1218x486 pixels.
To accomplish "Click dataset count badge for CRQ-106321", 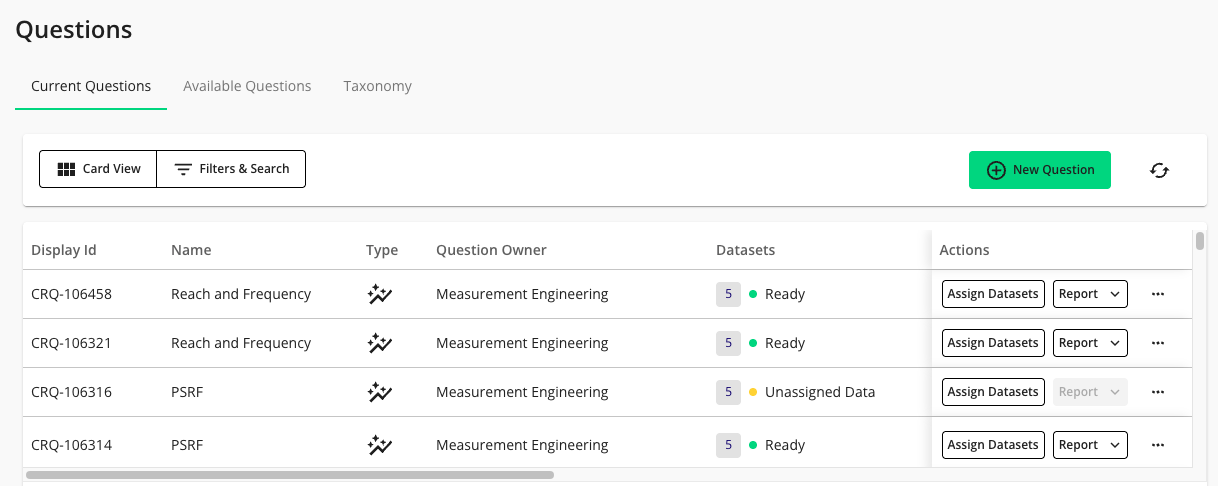I will 728,343.
